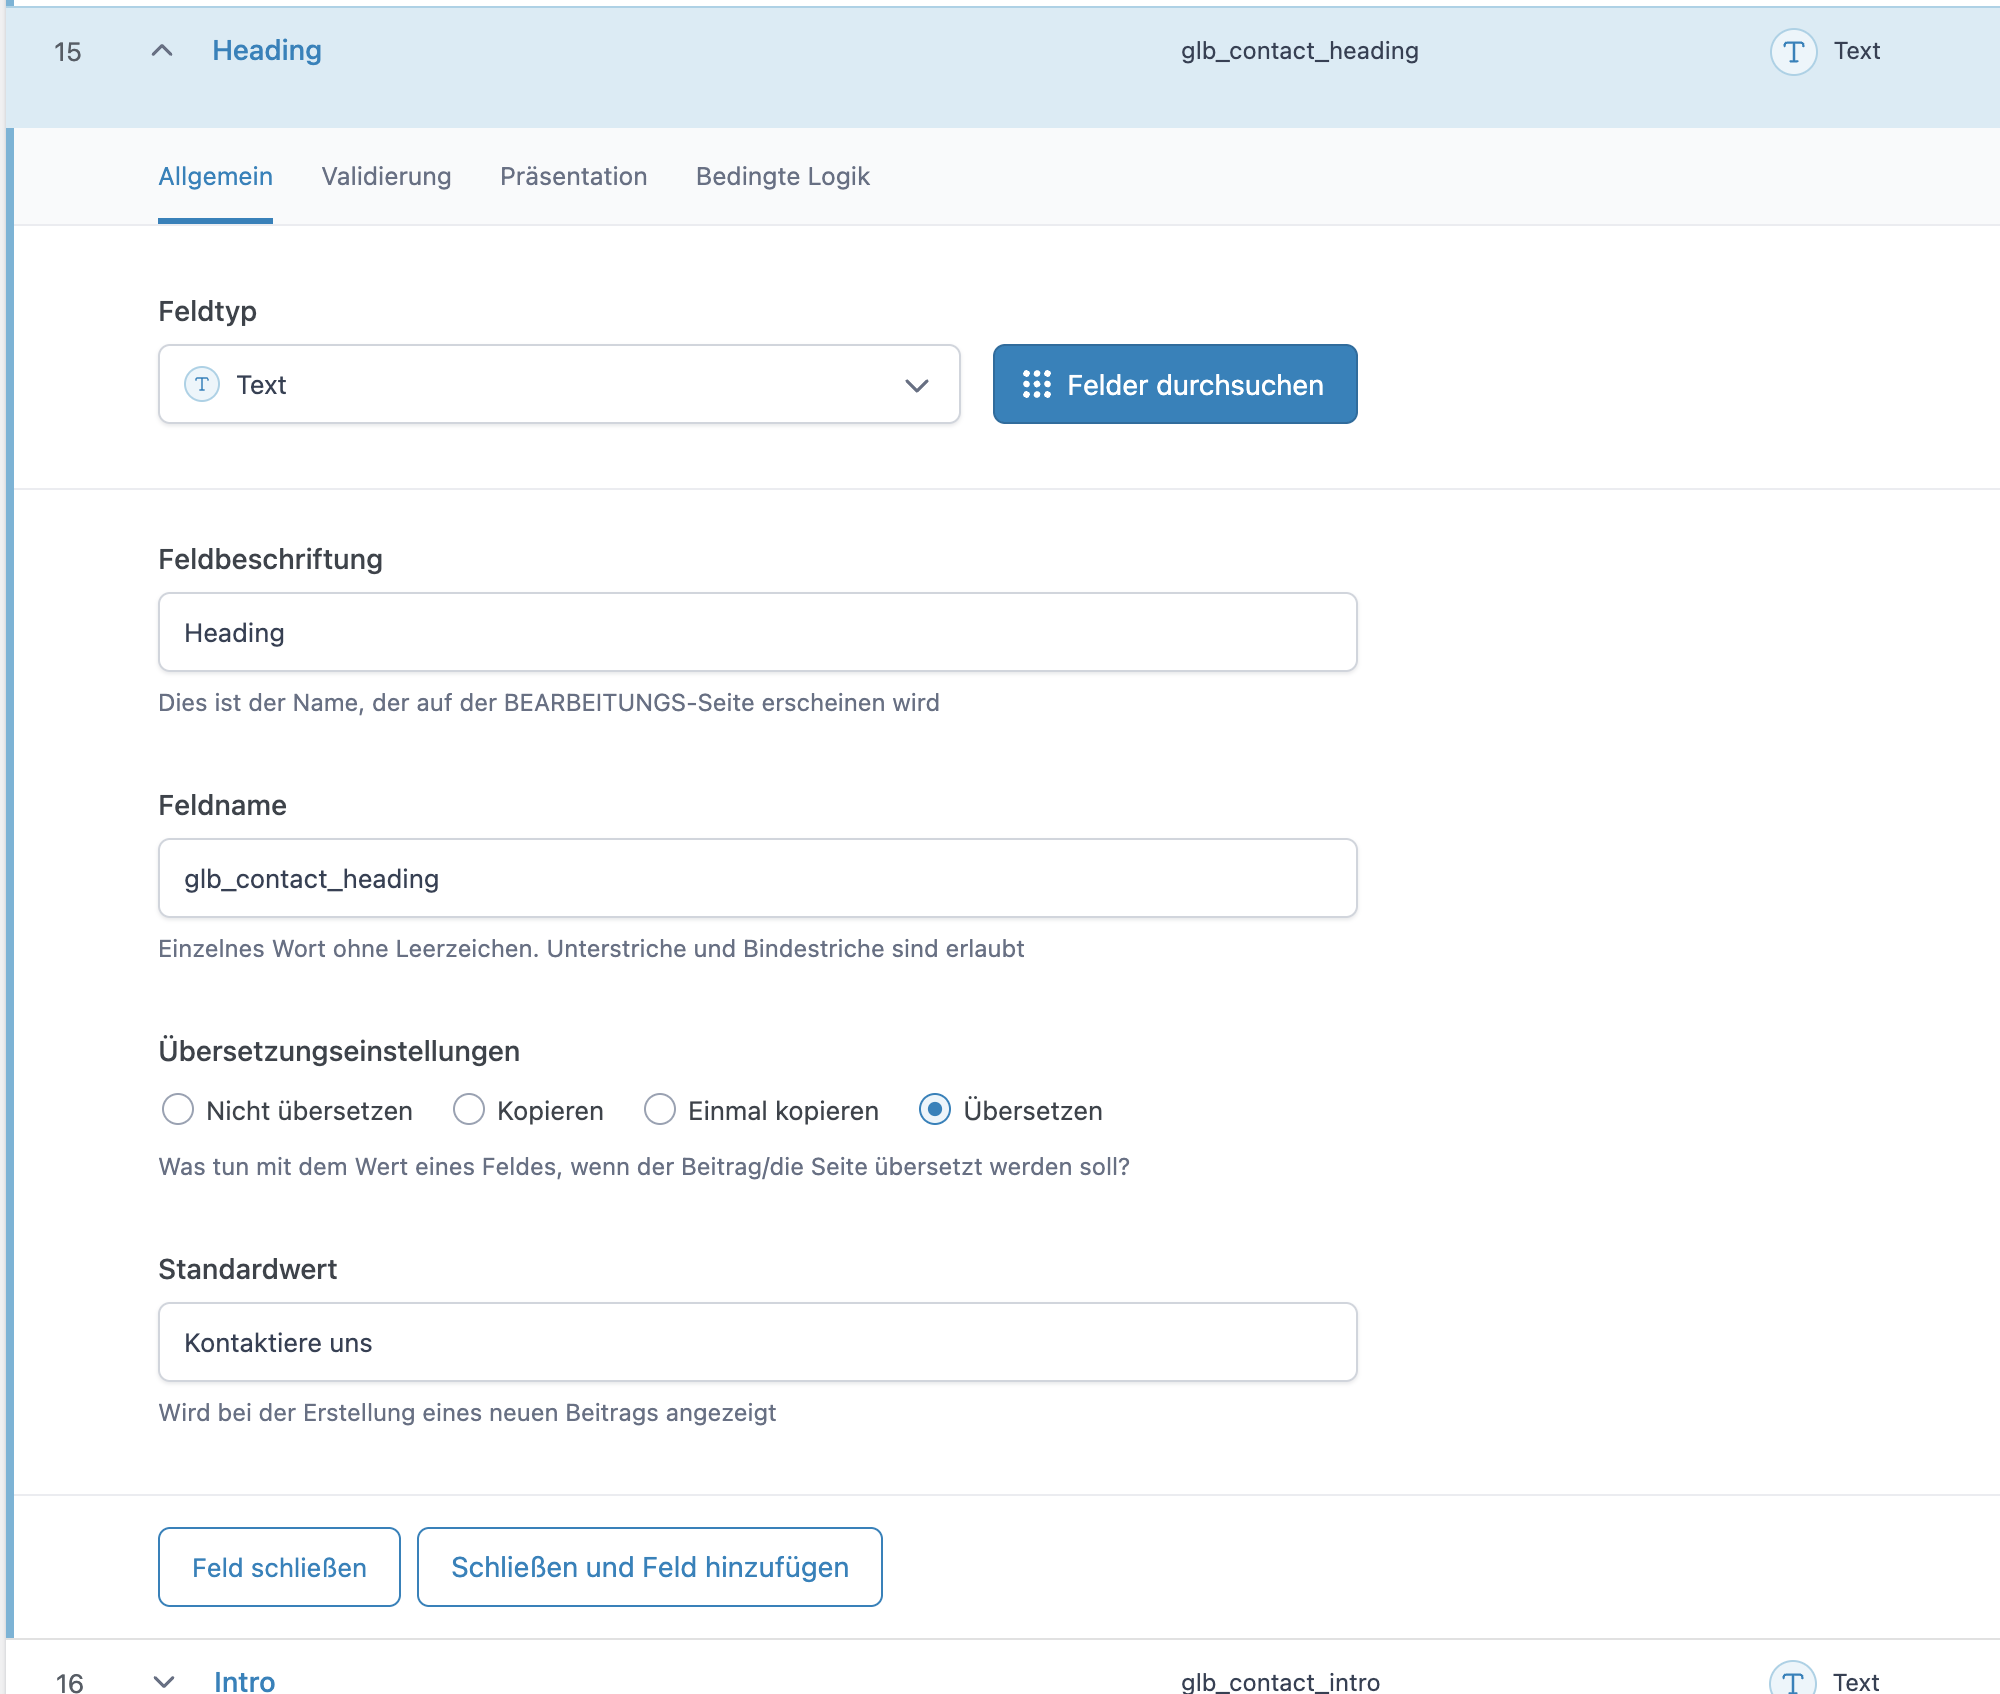This screenshot has width=2000, height=1694.
Task: Click the Text type icon in Heading row
Action: pyautogui.click(x=1793, y=51)
